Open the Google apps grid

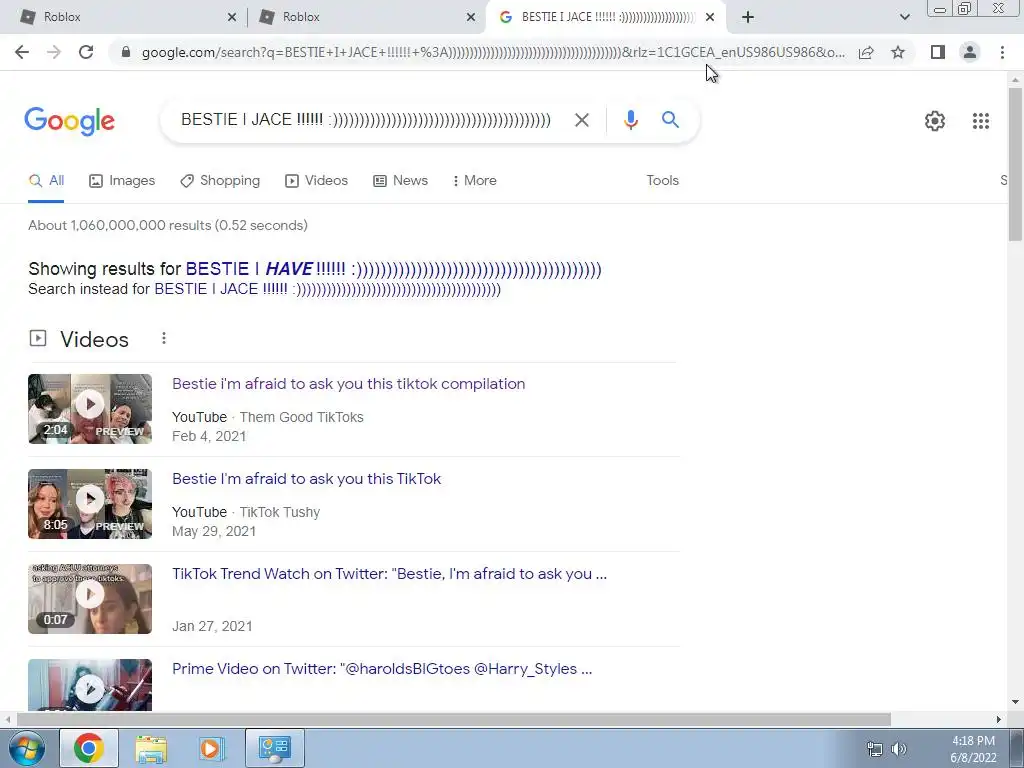[980, 121]
